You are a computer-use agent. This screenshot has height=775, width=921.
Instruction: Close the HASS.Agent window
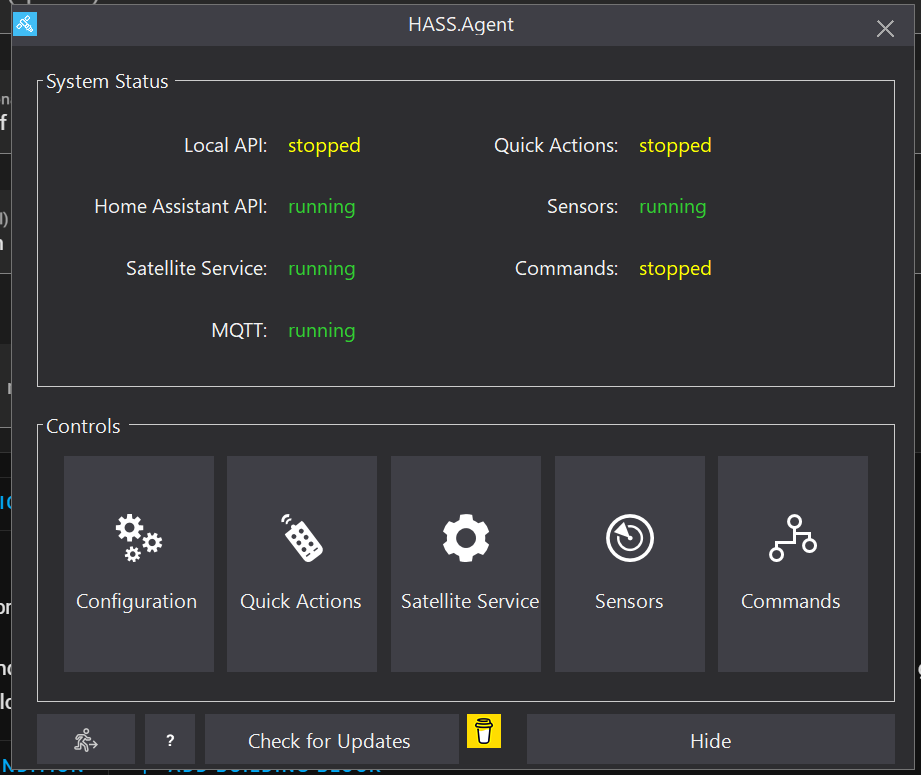[x=885, y=28]
